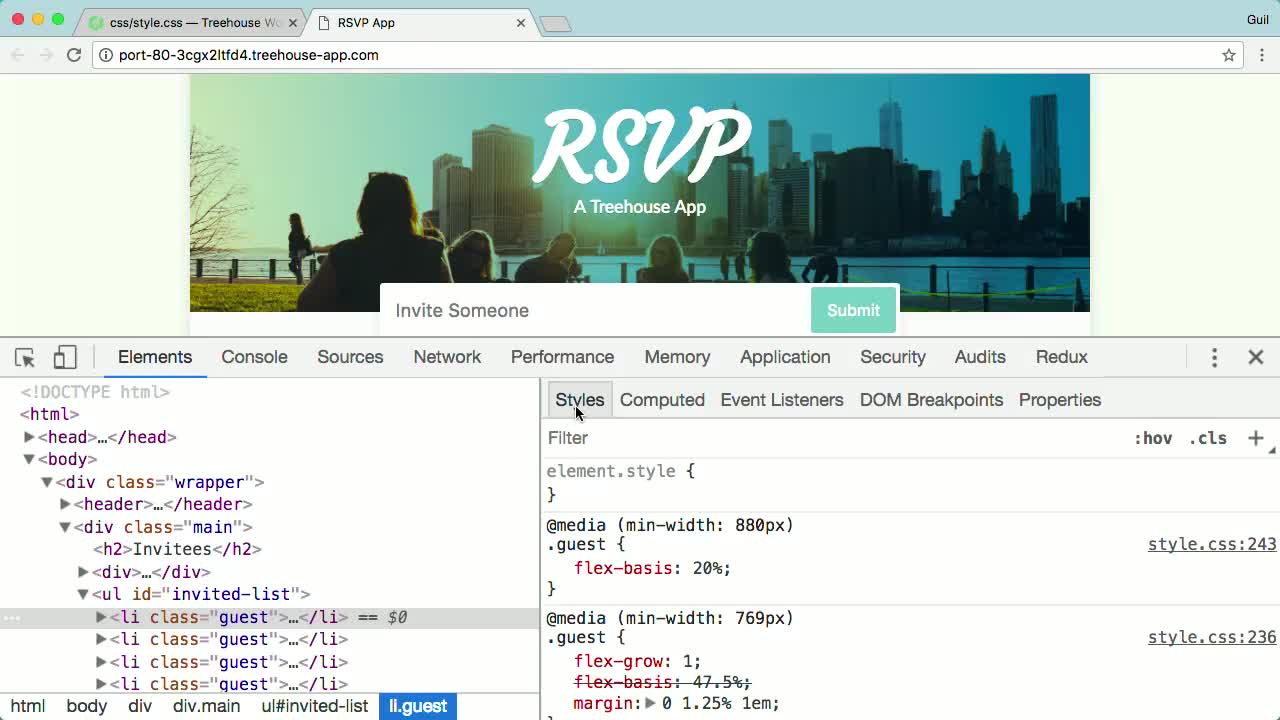Toggle element pseudo-class states with :hov

pyautogui.click(x=1155, y=438)
